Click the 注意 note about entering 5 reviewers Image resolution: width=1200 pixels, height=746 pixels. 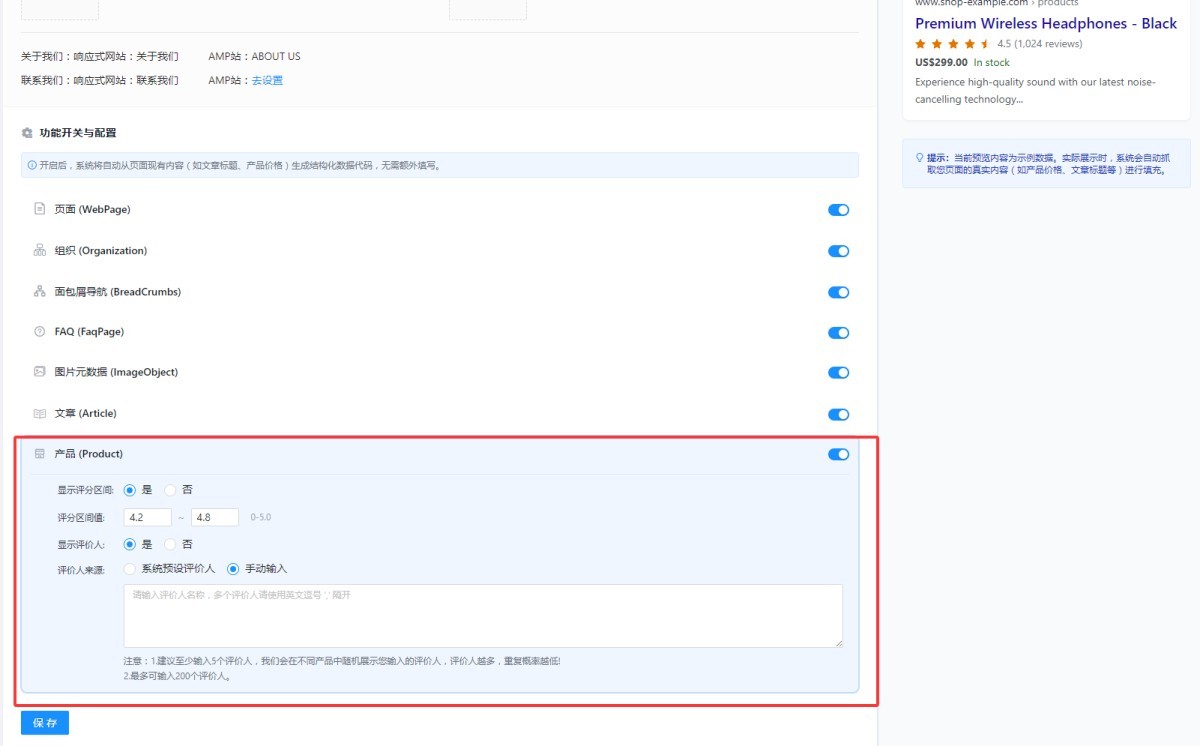342,661
